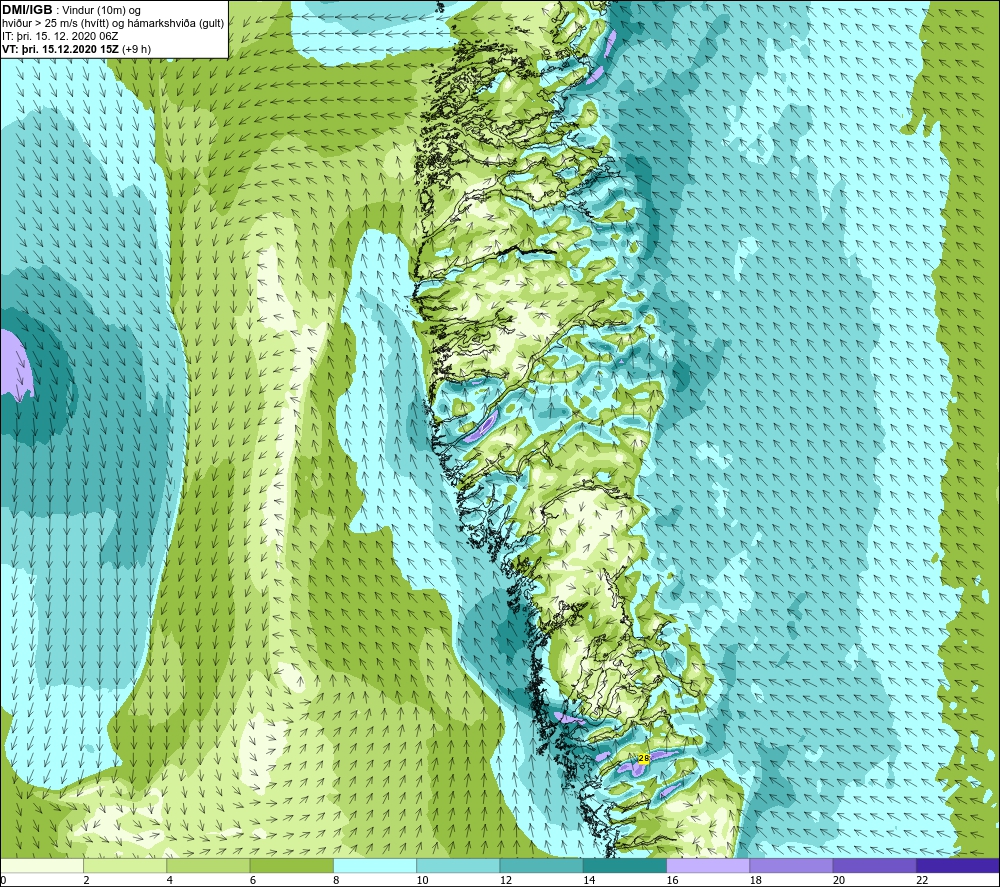Select the dark purple above-22 legend swatch
This screenshot has height=887, width=1000.
tap(958, 866)
